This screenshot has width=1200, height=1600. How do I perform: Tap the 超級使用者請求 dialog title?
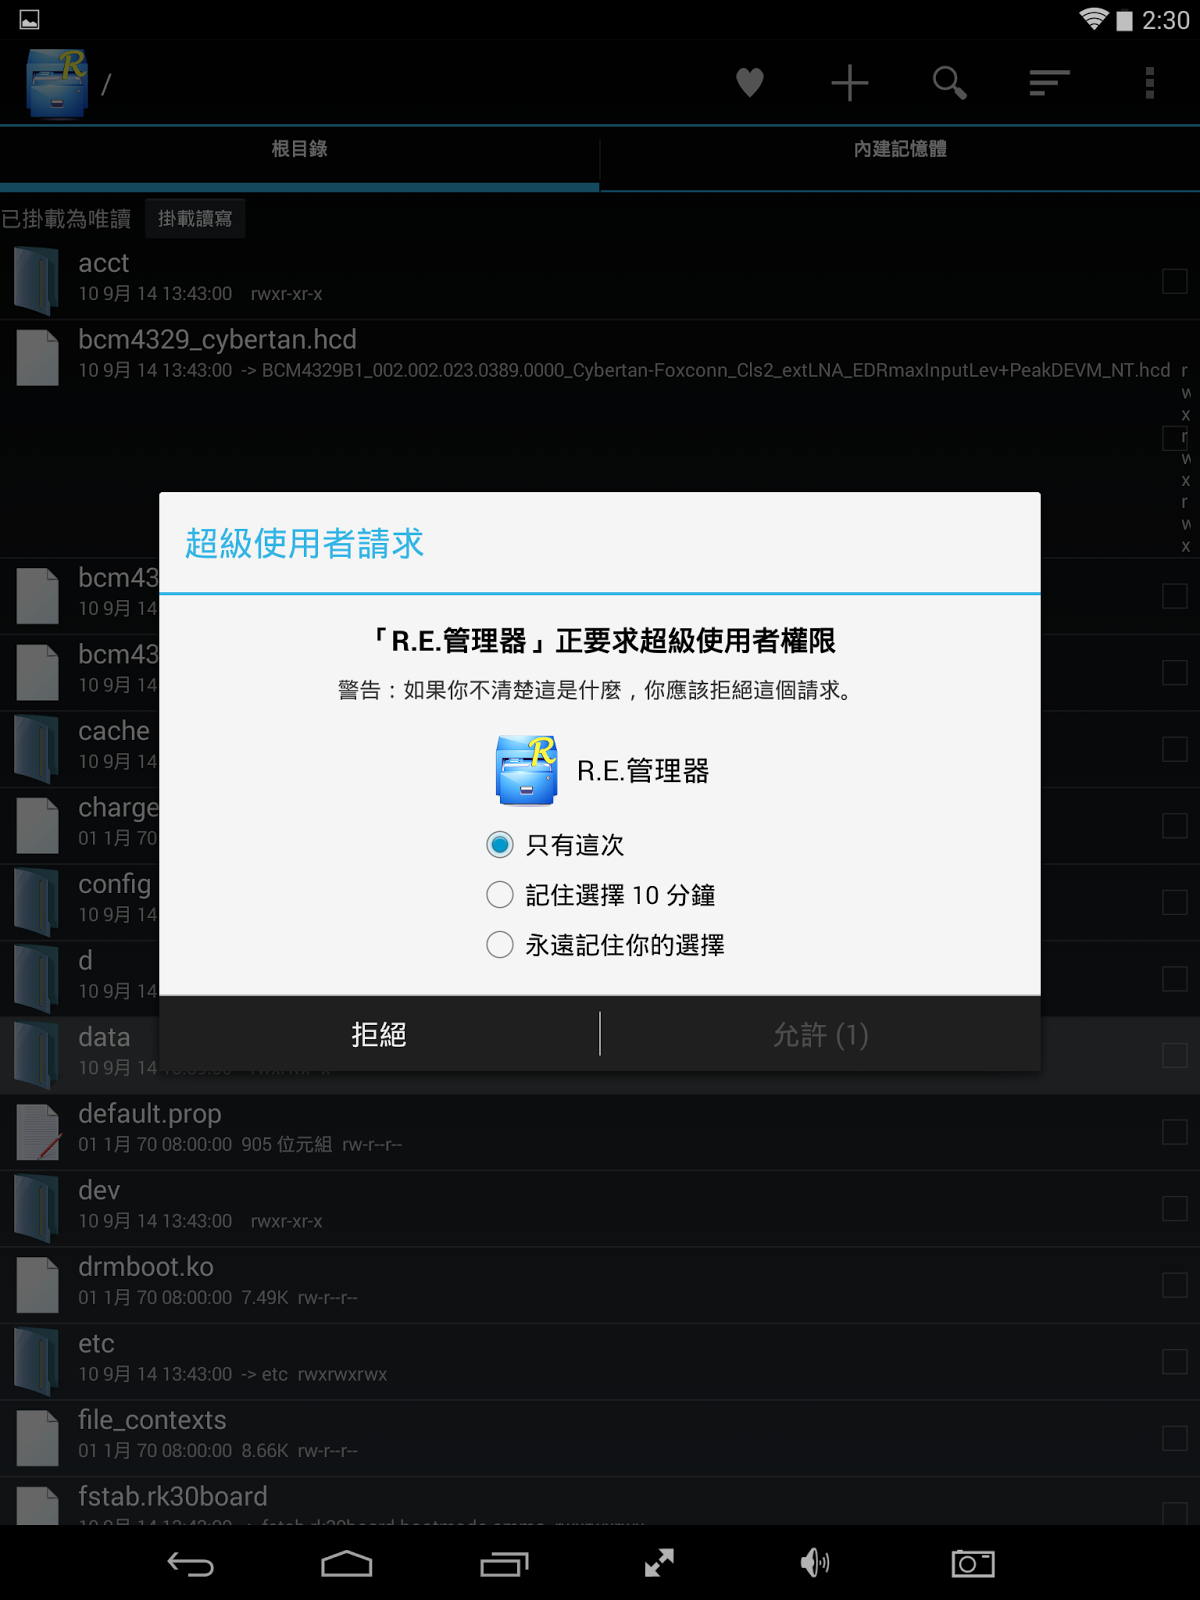click(x=305, y=544)
